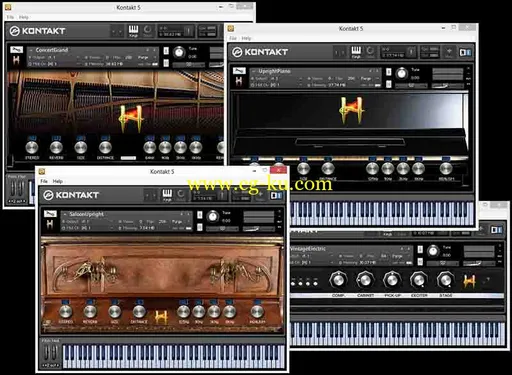Open Help menu in SaloonUpright window
The width and height of the screenshot is (512, 375).
click(57, 181)
